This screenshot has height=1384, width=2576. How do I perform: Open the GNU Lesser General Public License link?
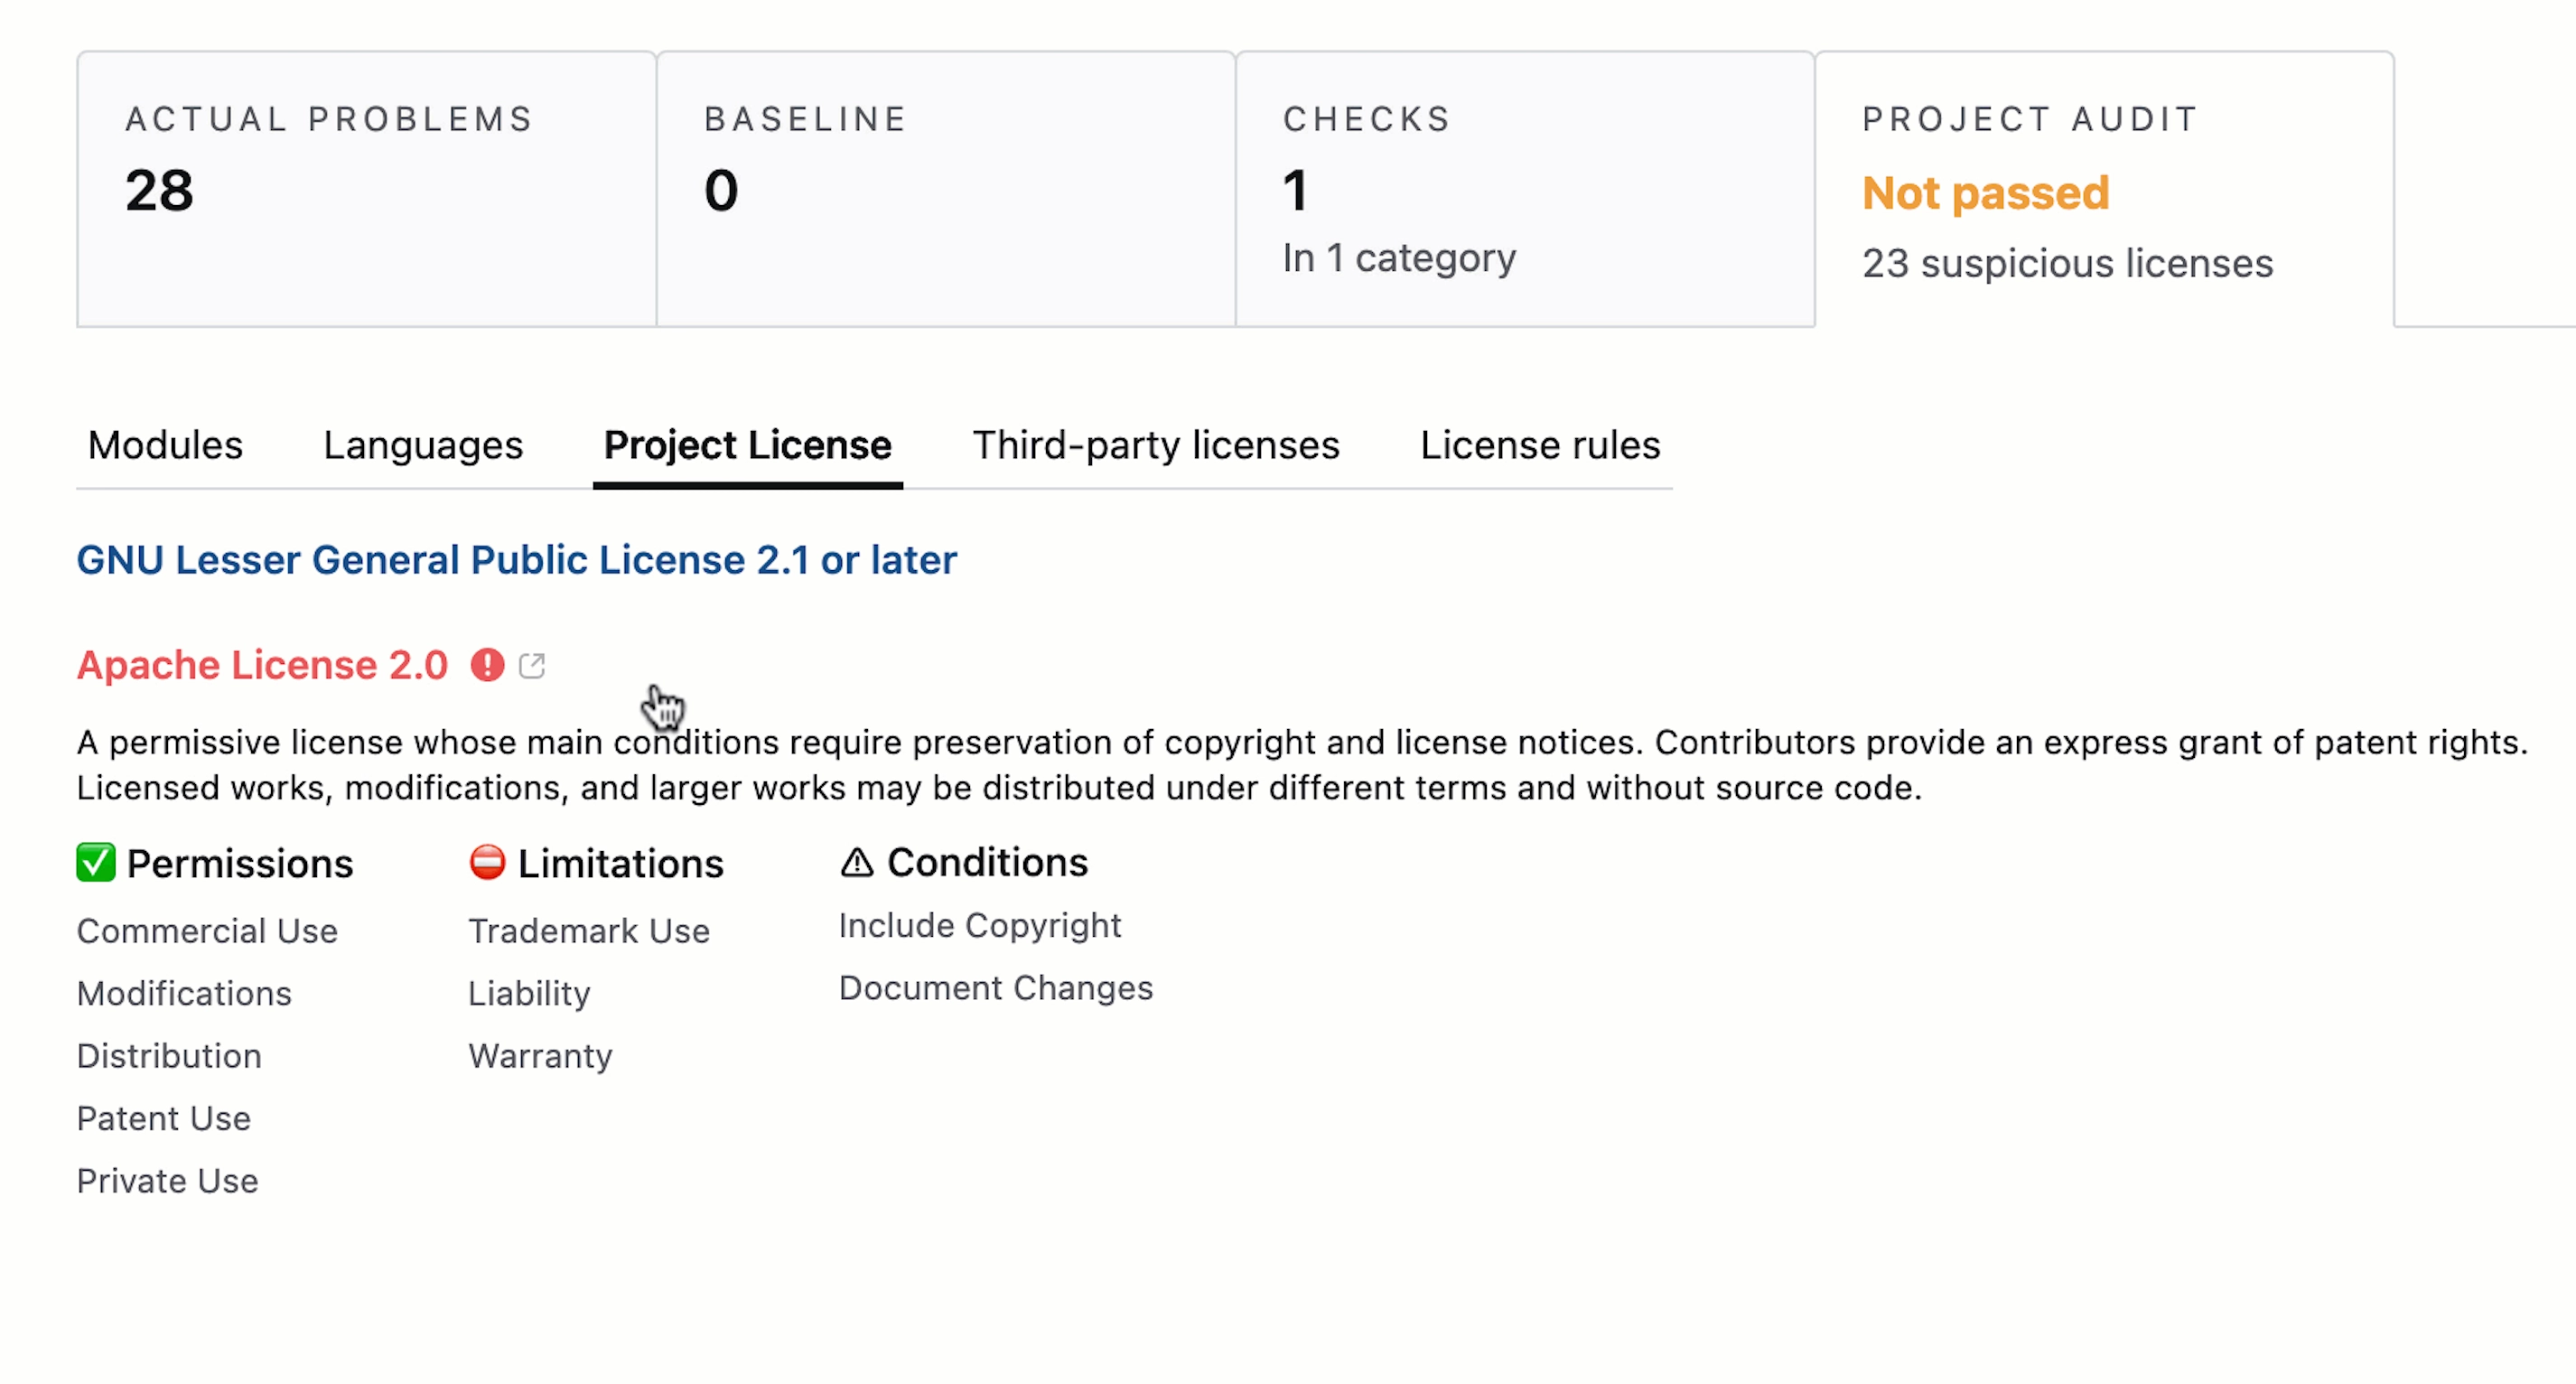[517, 559]
